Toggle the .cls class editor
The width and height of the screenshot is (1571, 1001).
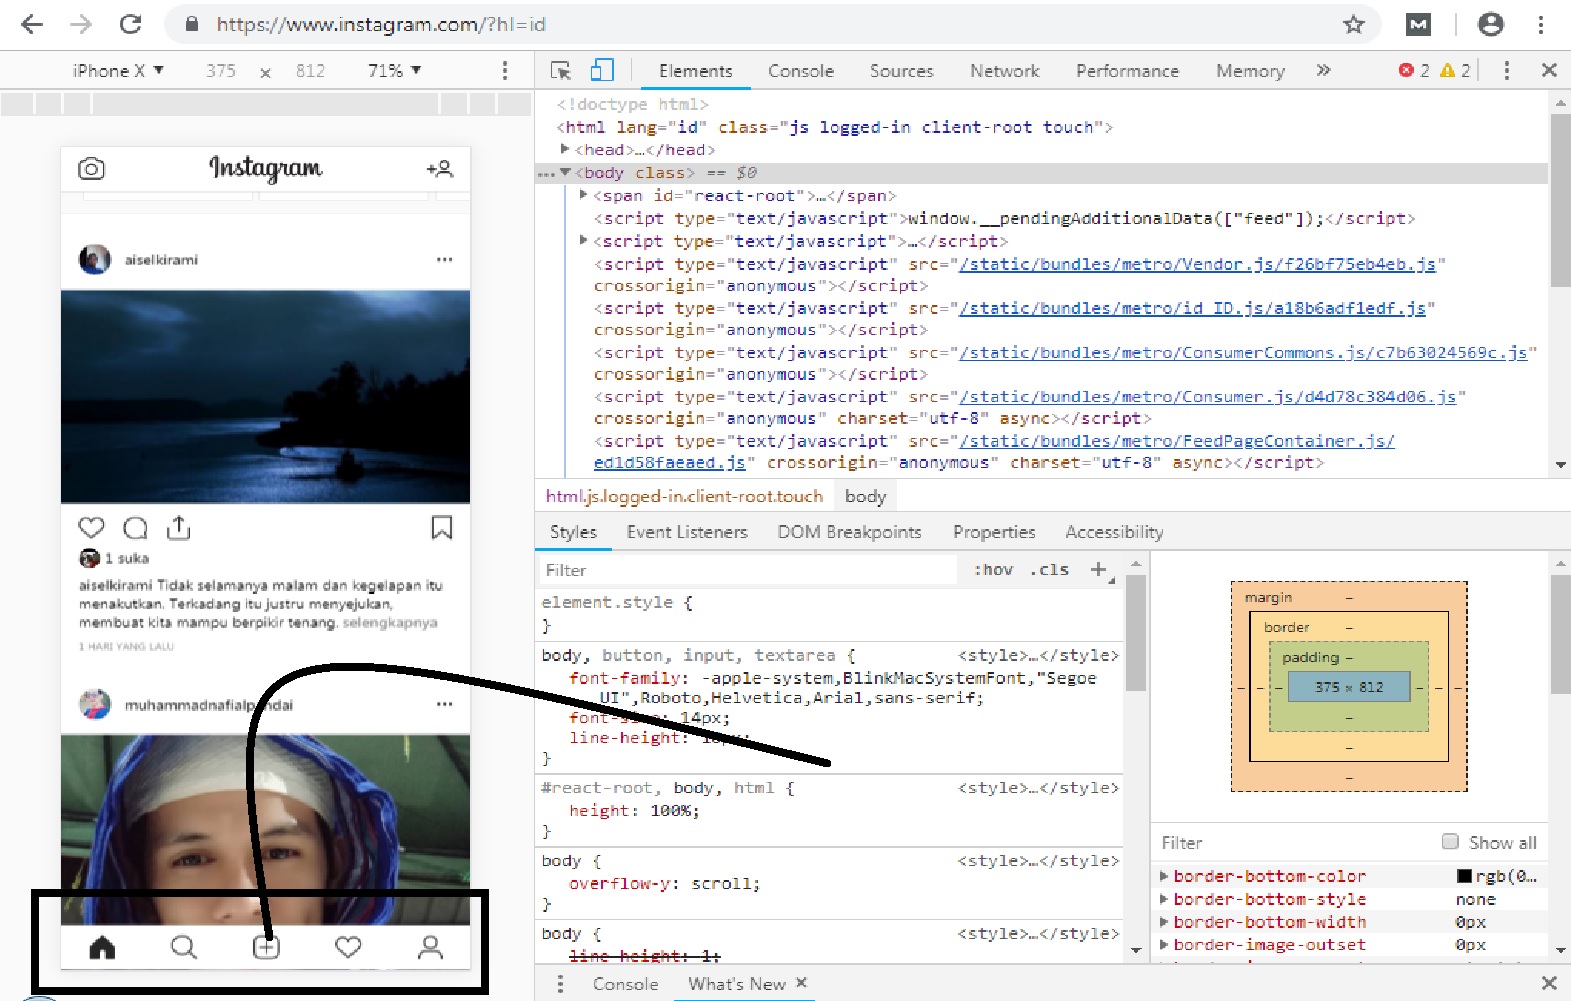(1050, 569)
